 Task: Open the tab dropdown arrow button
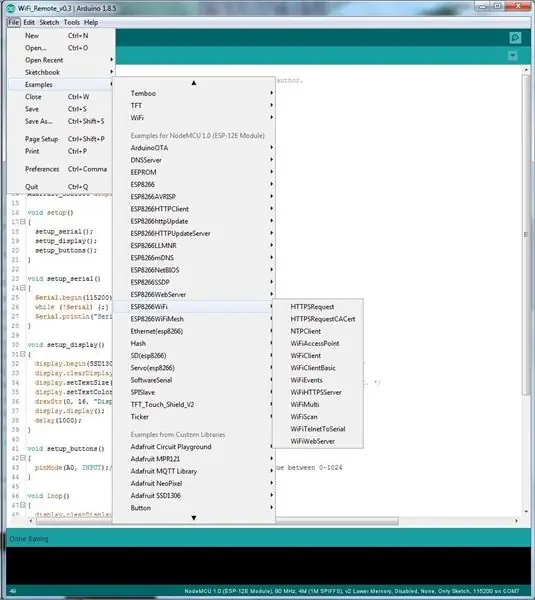coord(512,56)
